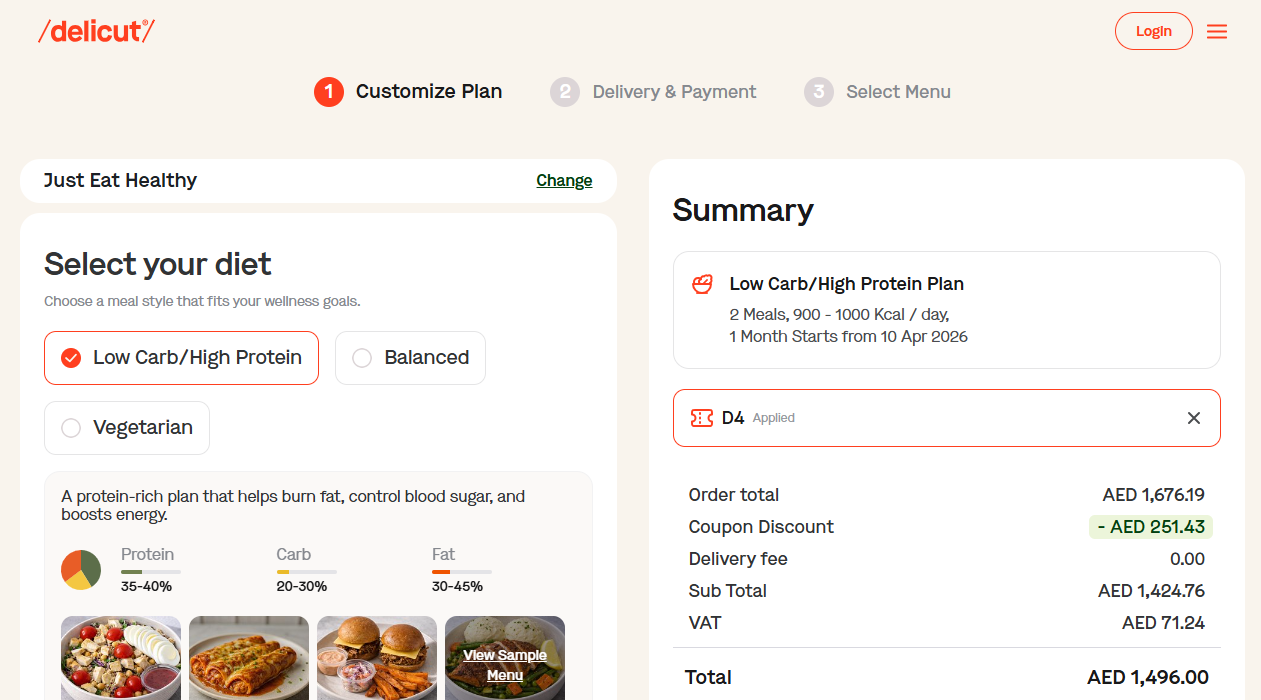Switch to the Select Menu step

tap(877, 91)
